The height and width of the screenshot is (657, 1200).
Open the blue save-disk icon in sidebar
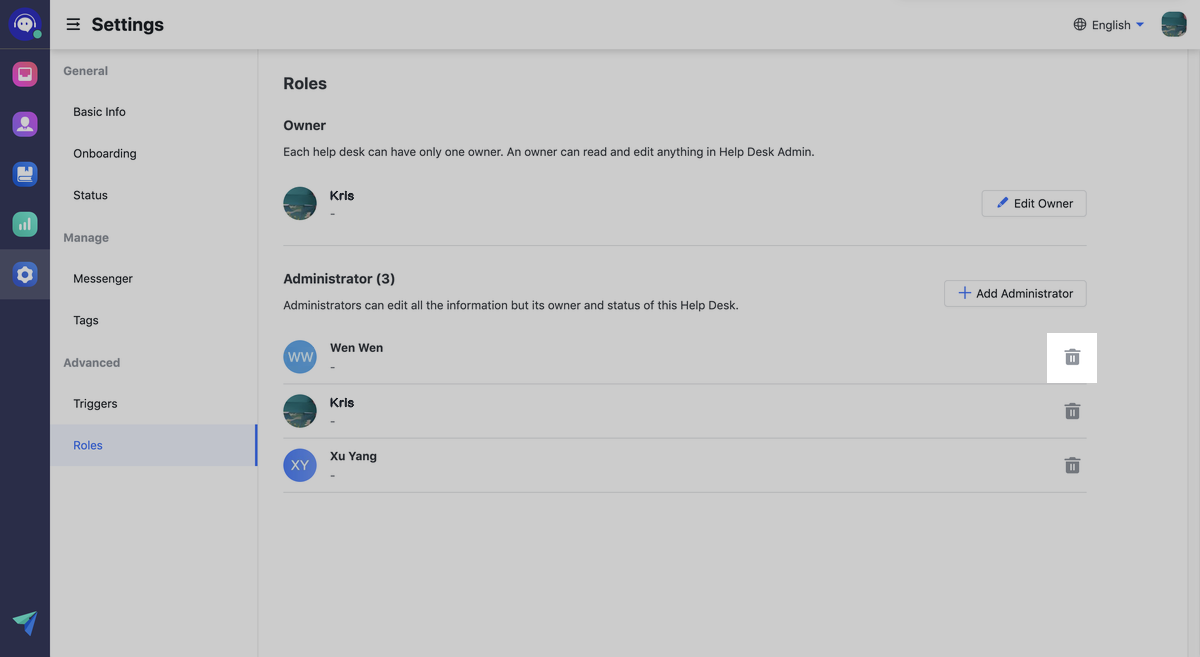pyautogui.click(x=25, y=174)
